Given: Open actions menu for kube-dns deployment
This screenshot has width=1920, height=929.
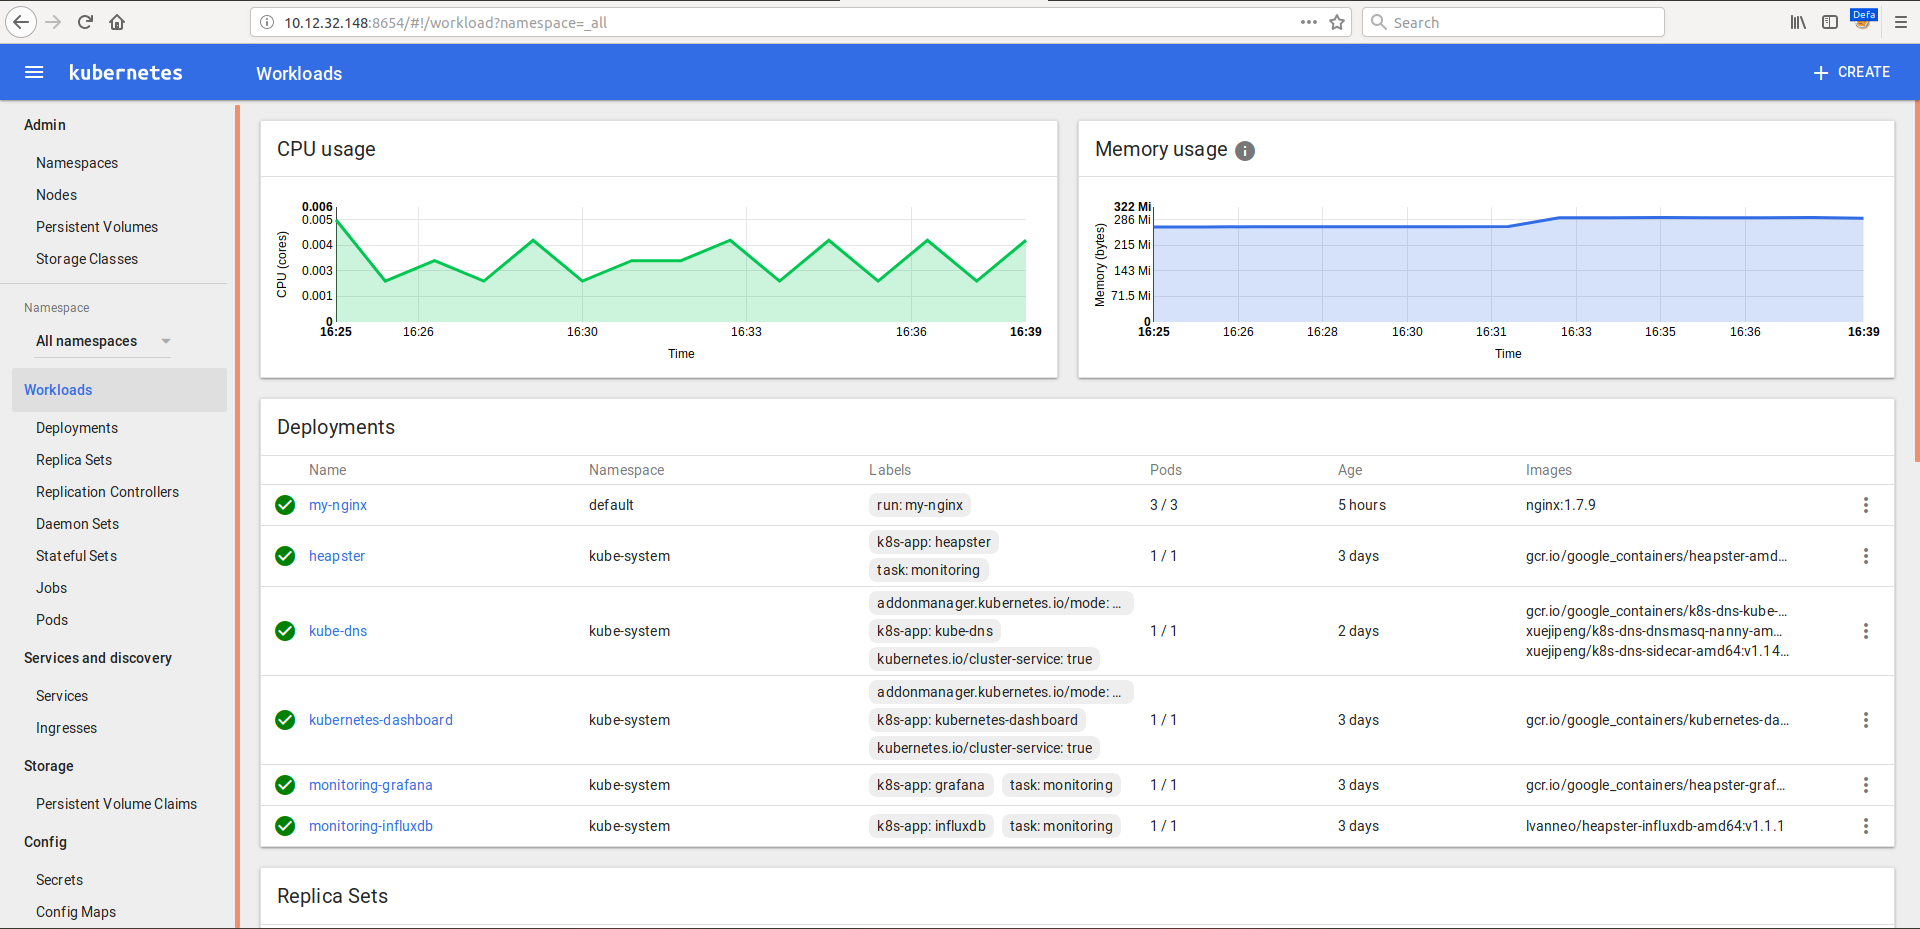Looking at the screenshot, I should (x=1866, y=631).
